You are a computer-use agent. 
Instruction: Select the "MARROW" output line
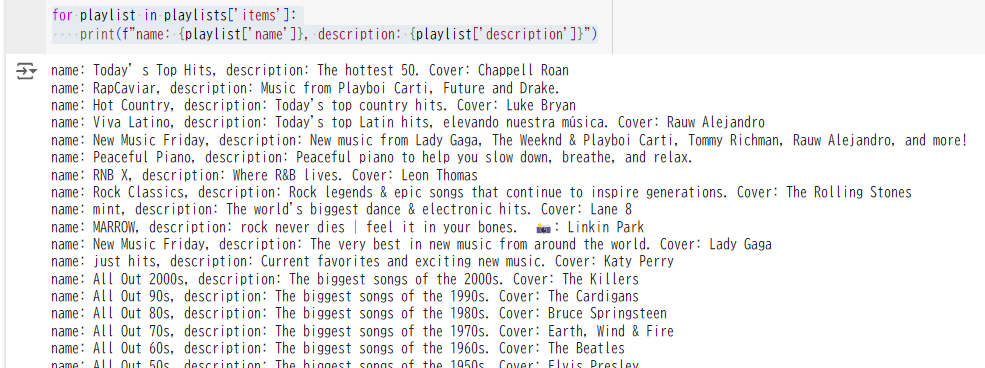tap(347, 227)
